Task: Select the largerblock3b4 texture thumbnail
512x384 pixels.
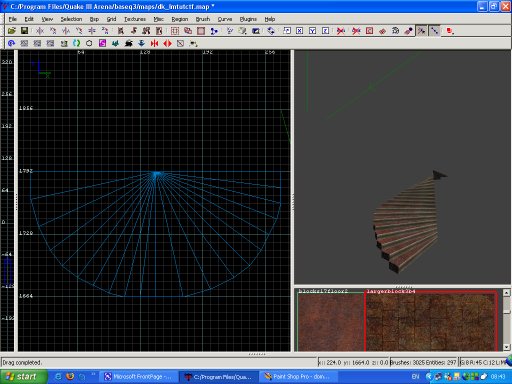Action: pyautogui.click(x=432, y=321)
